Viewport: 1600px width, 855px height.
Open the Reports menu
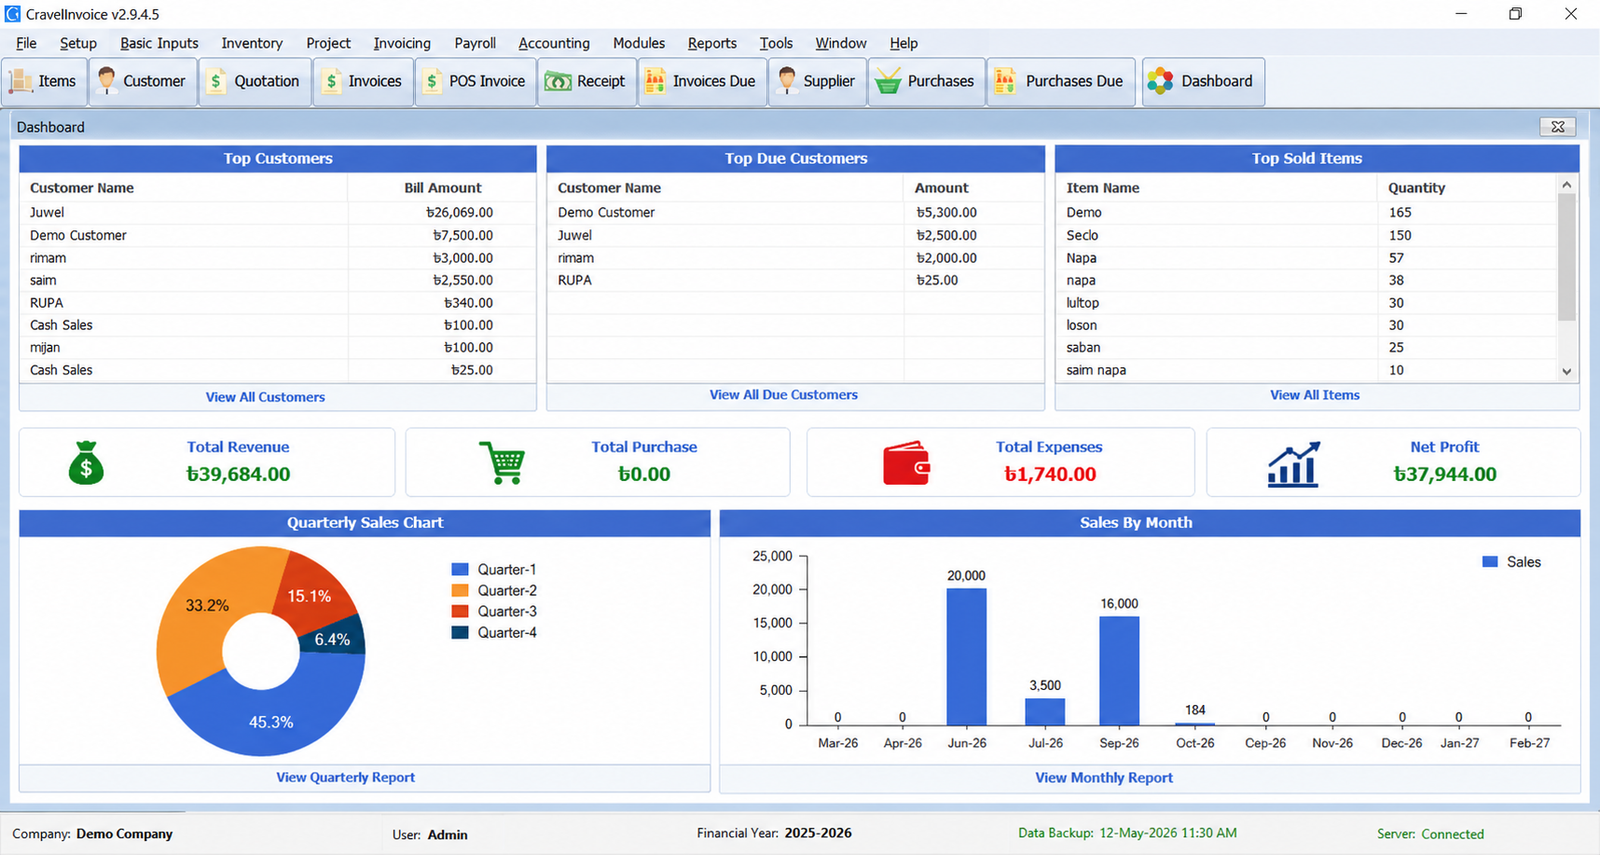pos(712,43)
